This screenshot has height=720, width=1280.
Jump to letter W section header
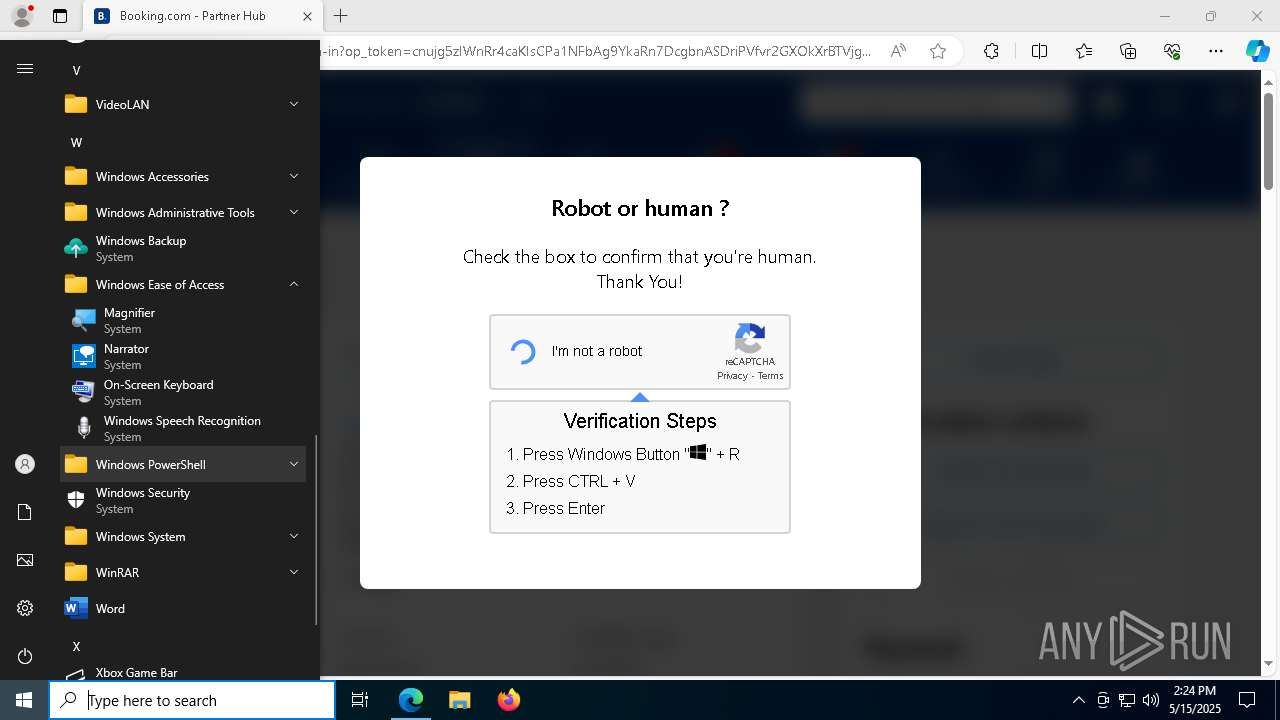coord(76,142)
